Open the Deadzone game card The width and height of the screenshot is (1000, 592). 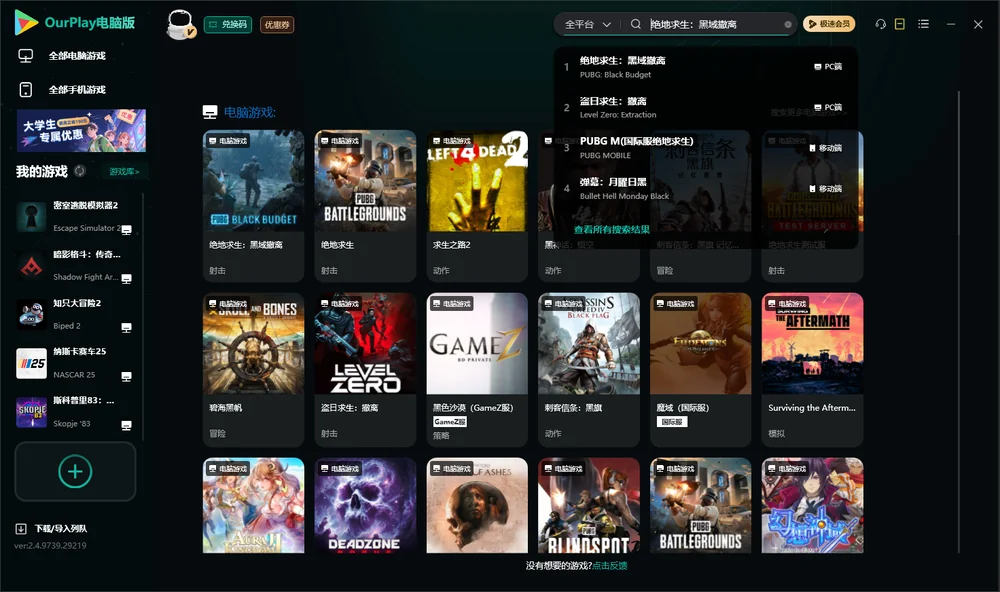[x=365, y=505]
